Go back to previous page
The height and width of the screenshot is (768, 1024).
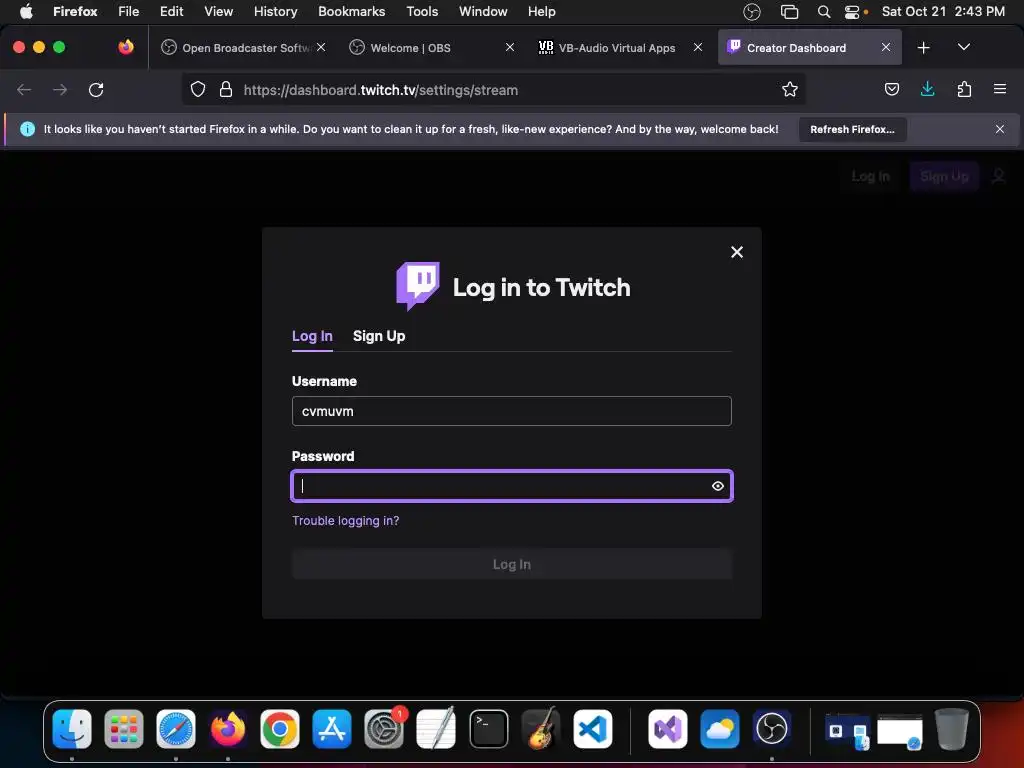coord(24,89)
